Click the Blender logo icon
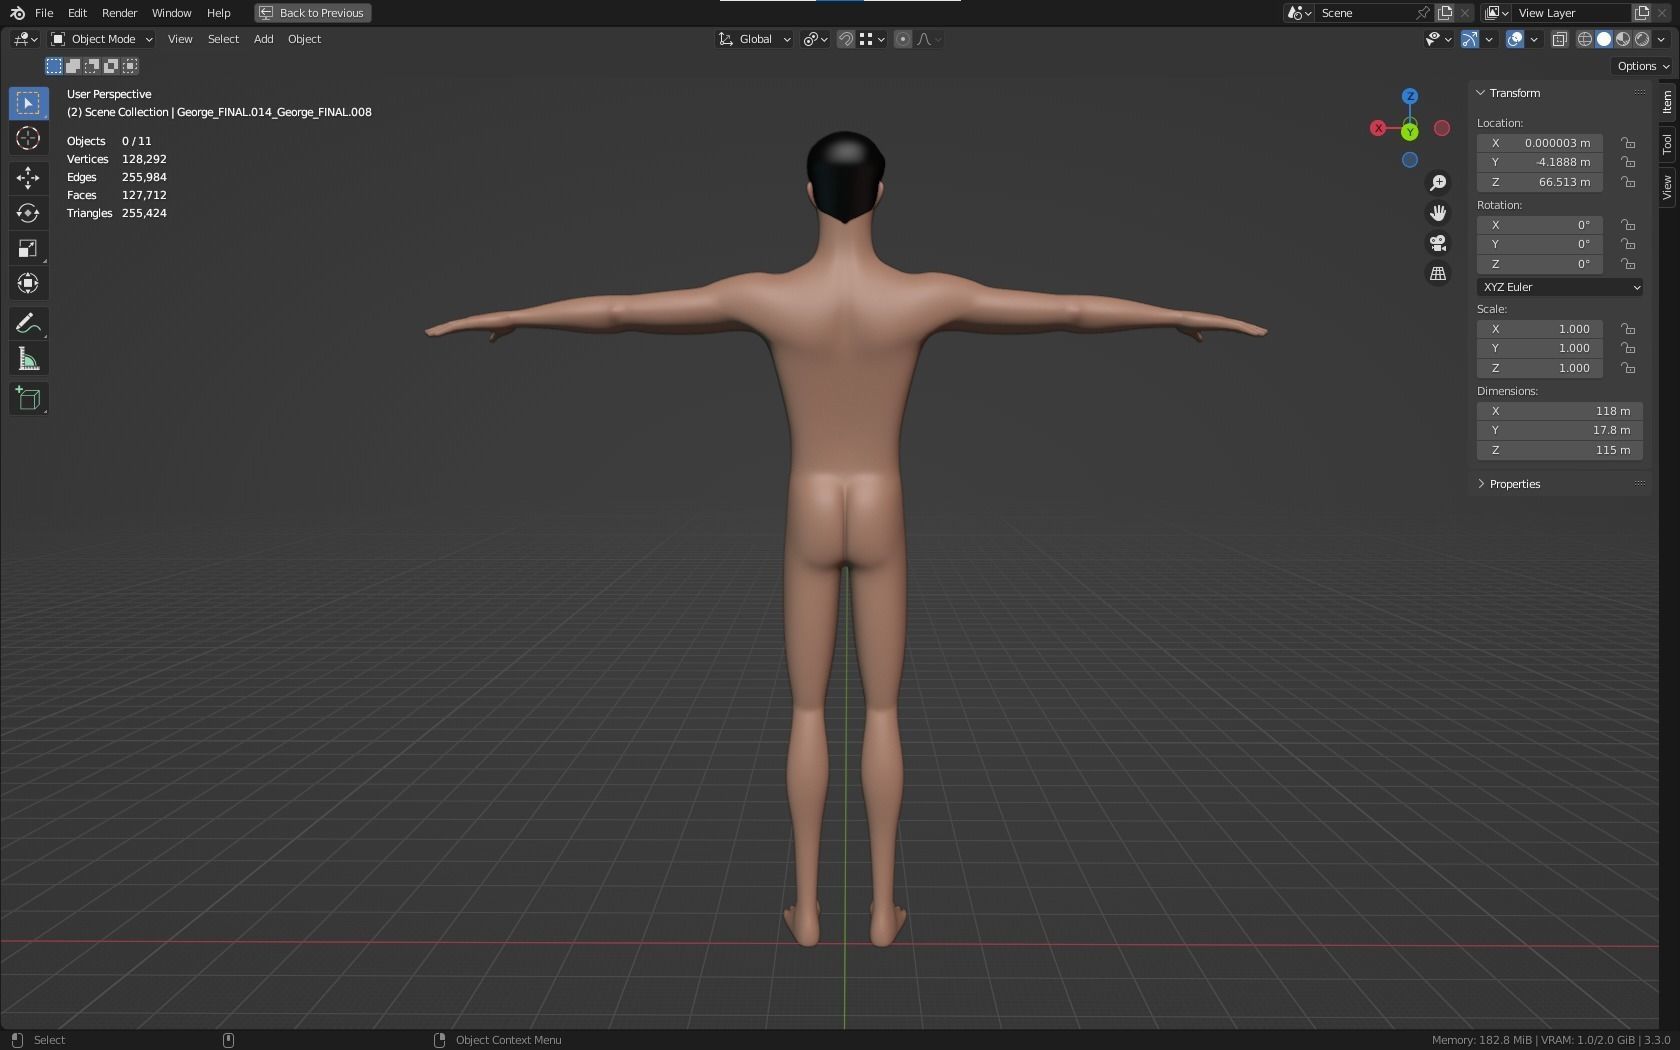Image resolution: width=1680 pixels, height=1050 pixels. [17, 13]
